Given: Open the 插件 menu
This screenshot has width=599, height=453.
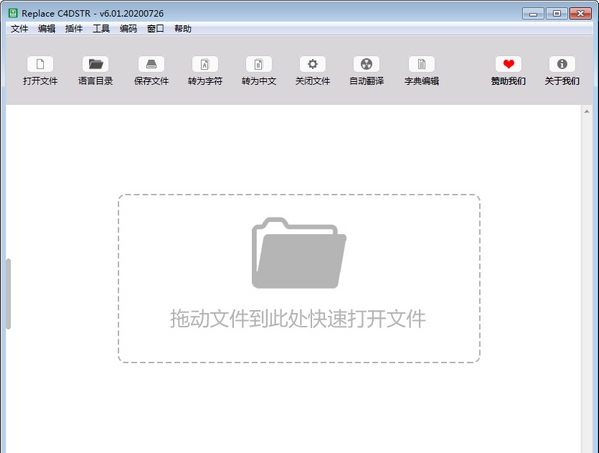Looking at the screenshot, I should (74, 29).
